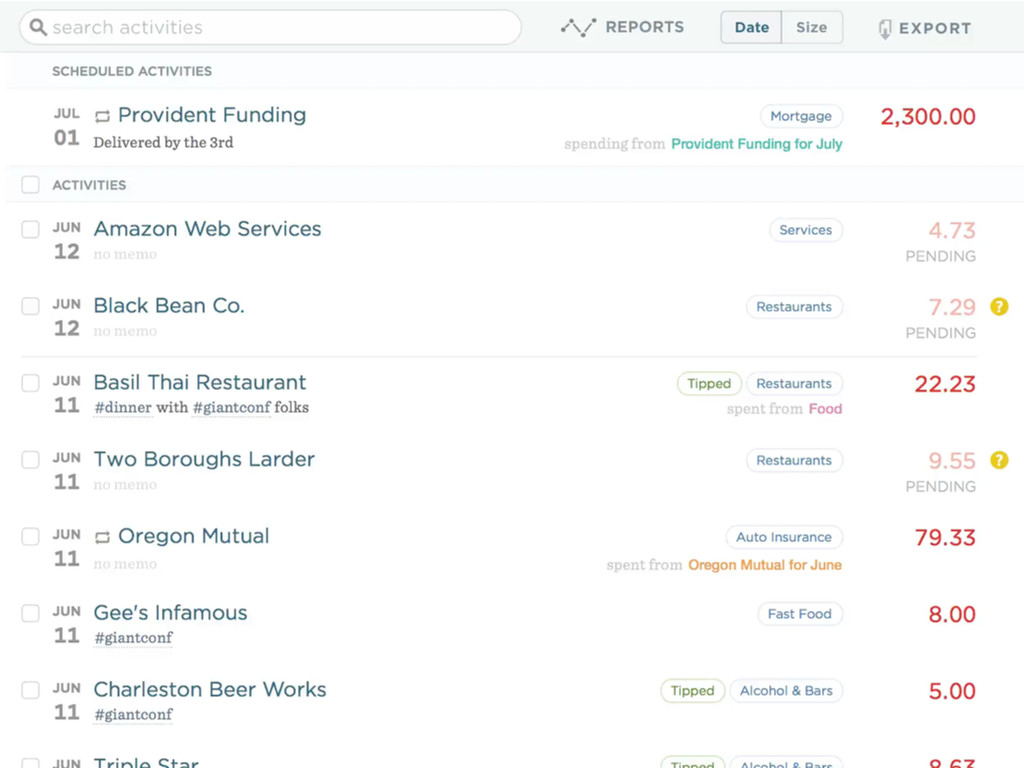Click 'Delivered by the 3rd' memo

(x=163, y=142)
